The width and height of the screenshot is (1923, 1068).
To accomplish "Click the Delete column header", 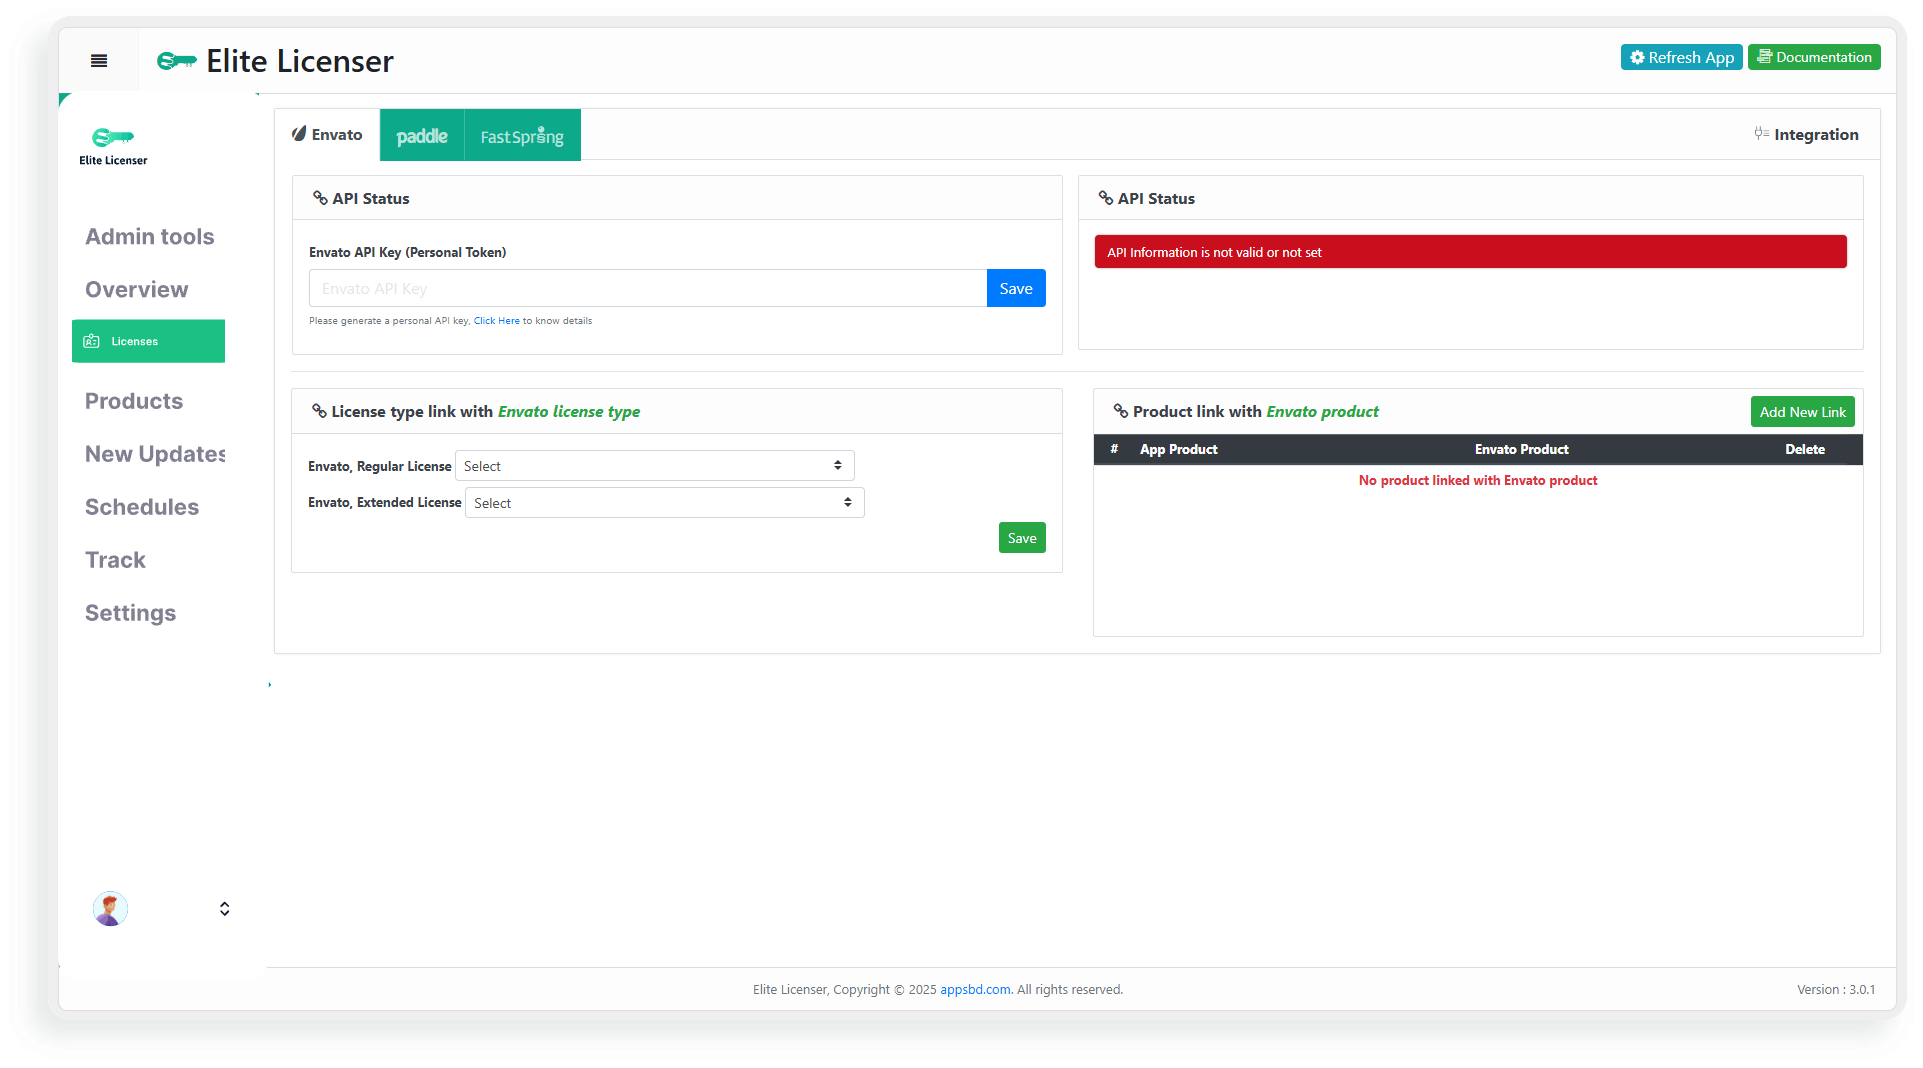I will click(1805, 450).
